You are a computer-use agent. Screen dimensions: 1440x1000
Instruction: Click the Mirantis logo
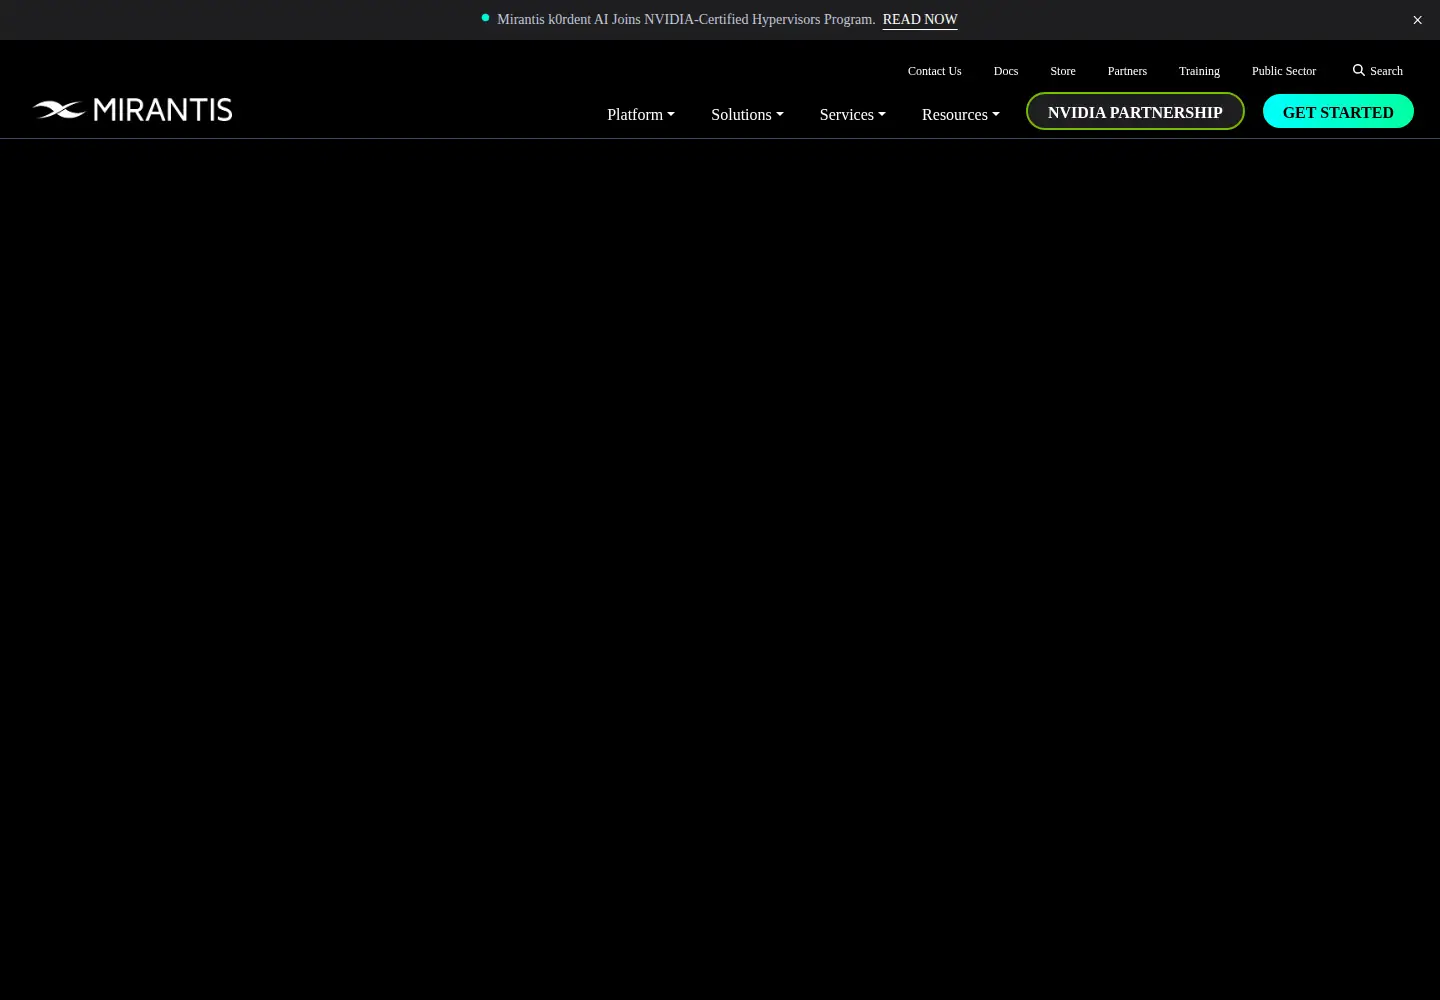click(132, 109)
